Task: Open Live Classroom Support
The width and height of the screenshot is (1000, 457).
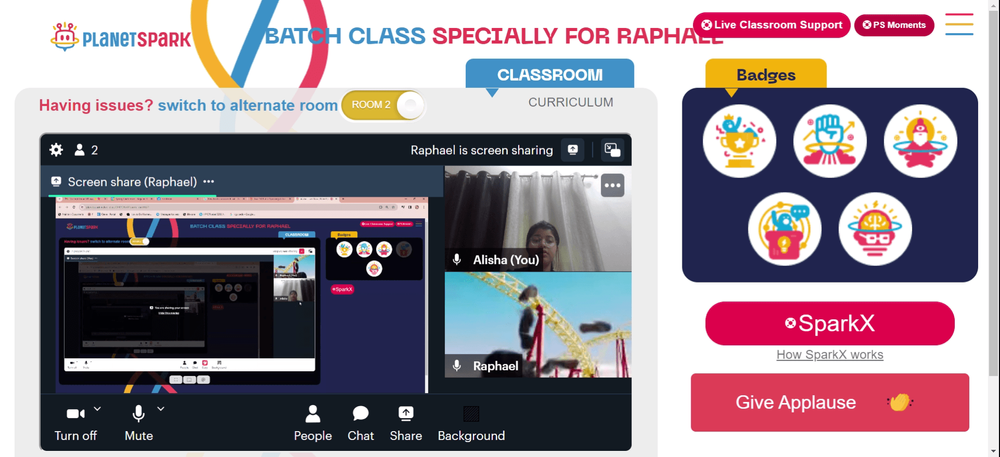Action: (772, 25)
